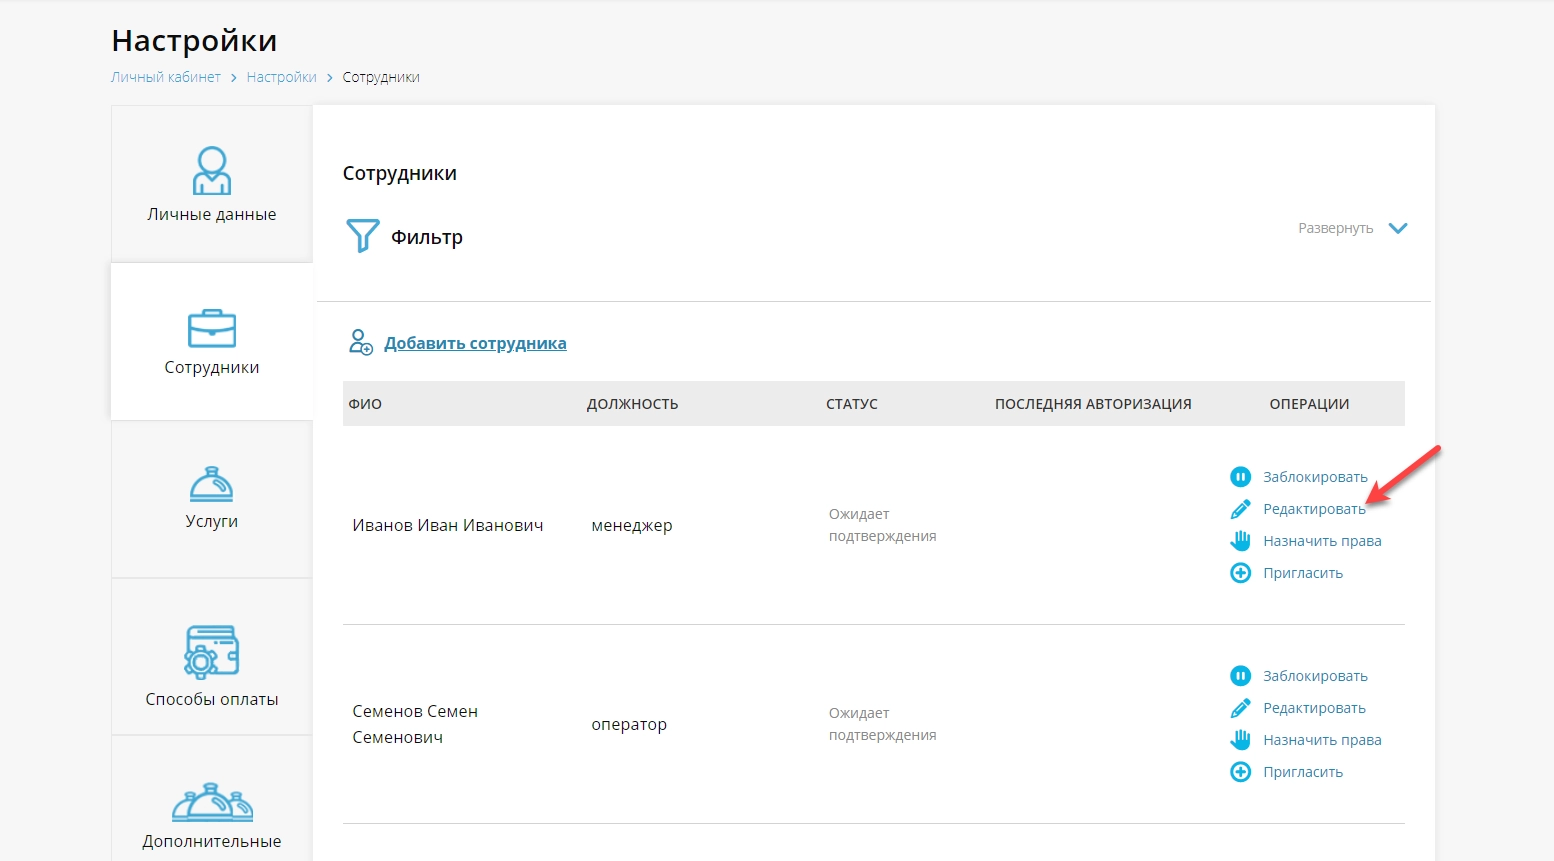1554x861 pixels.
Task: Click the Дополнительные triple cloche icon
Action: (x=212, y=802)
